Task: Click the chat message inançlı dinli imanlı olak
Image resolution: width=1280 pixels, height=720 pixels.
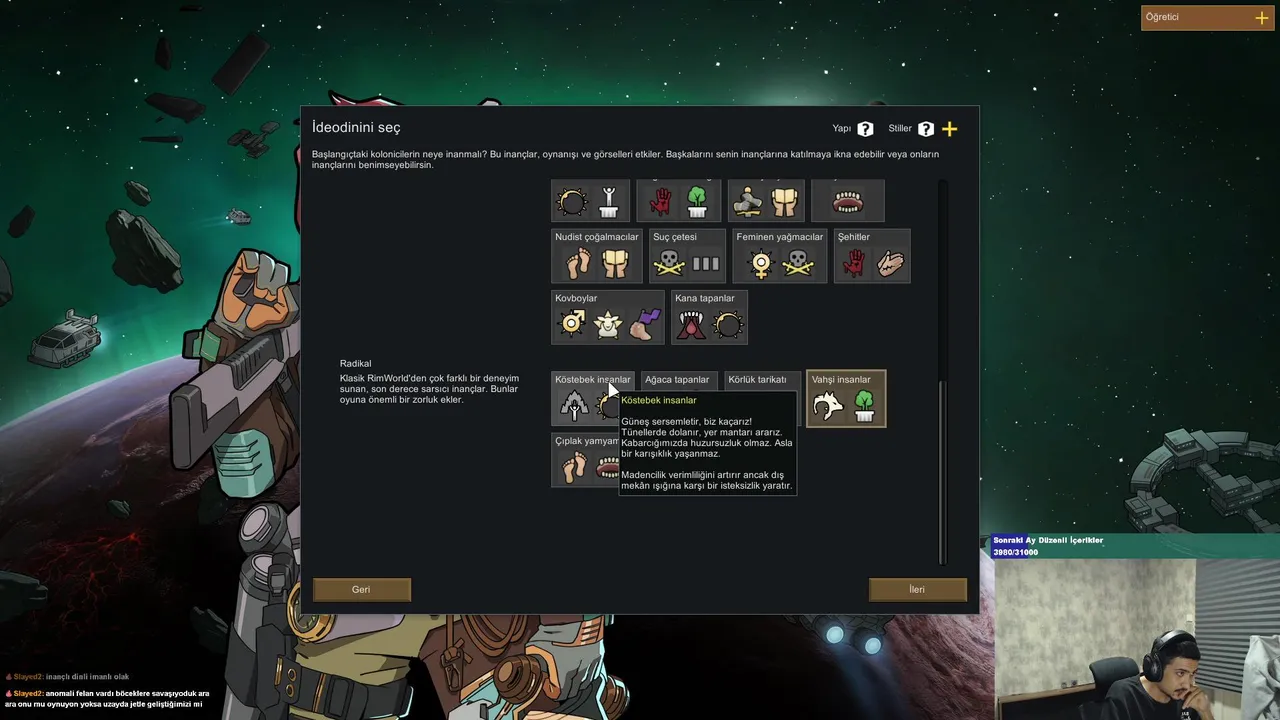Action: point(87,677)
